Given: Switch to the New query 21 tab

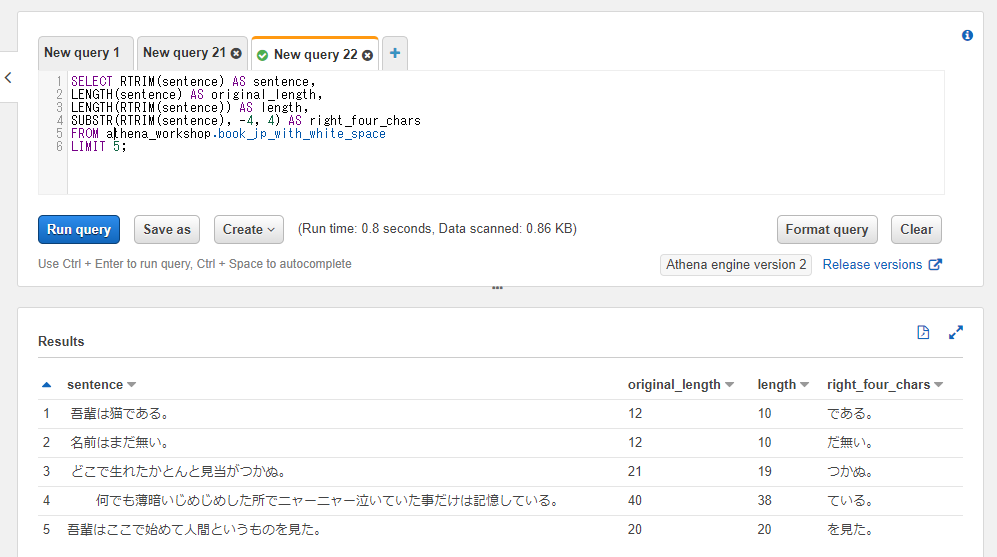Looking at the screenshot, I should click(x=184, y=53).
